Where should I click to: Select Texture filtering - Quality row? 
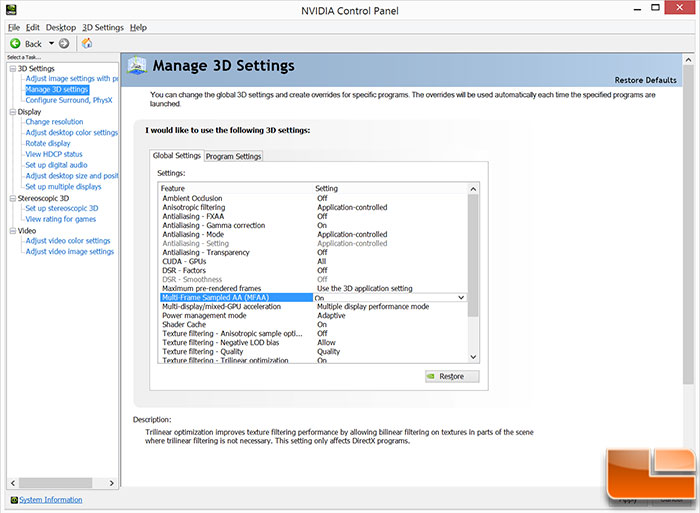(314, 352)
